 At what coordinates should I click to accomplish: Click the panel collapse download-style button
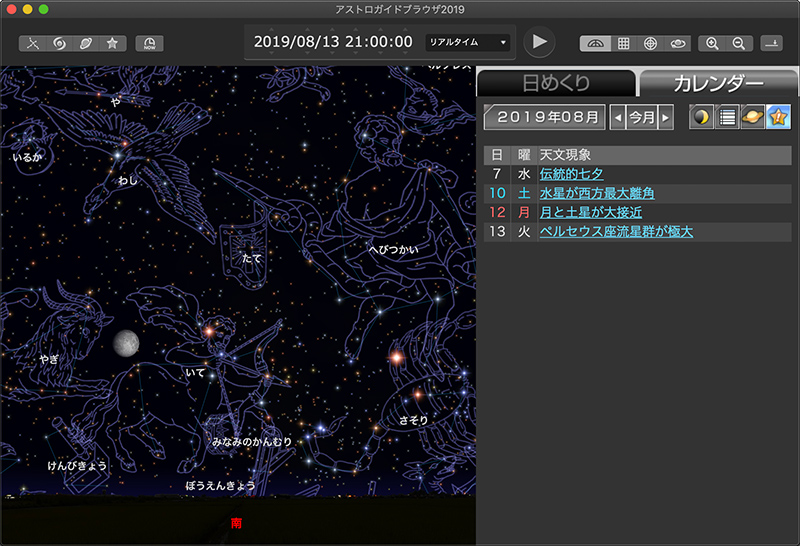pos(771,43)
